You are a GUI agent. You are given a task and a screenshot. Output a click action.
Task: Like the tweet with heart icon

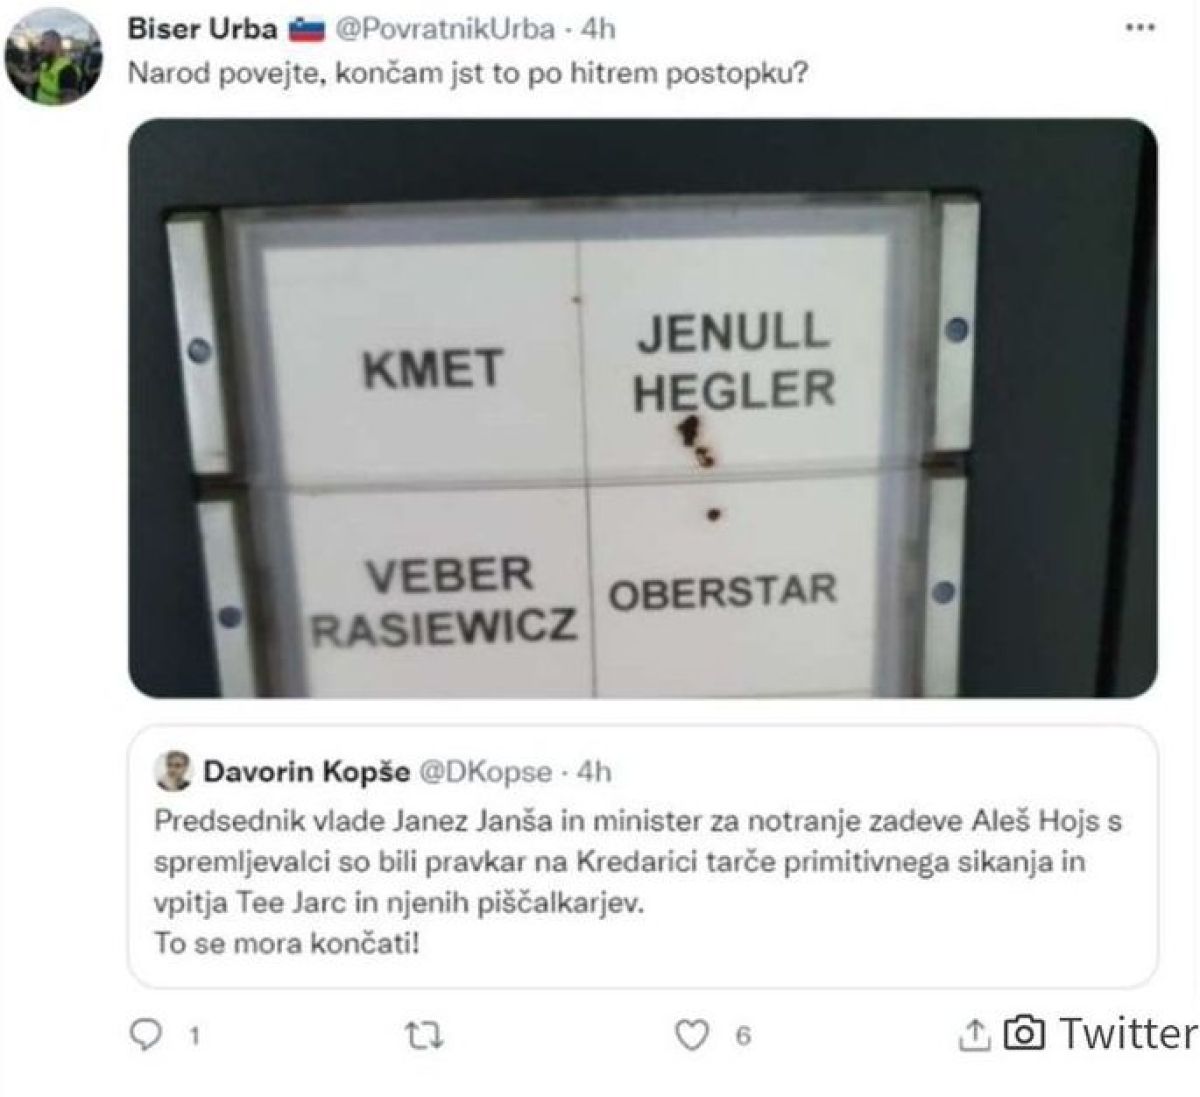coord(691,1036)
